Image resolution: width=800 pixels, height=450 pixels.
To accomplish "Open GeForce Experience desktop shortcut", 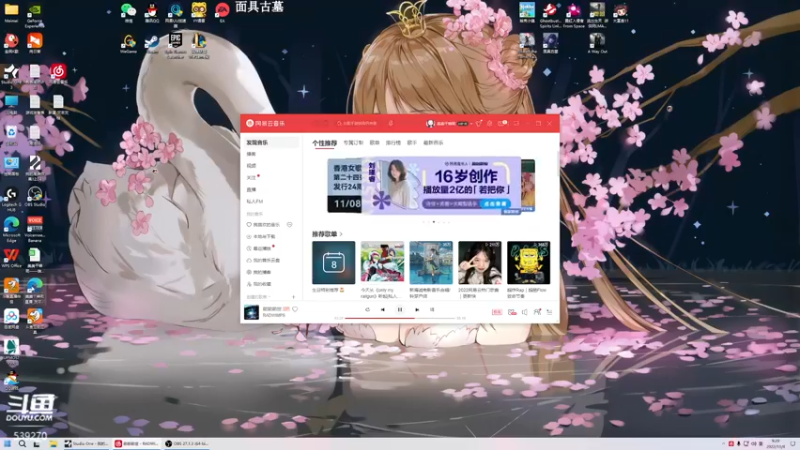I will (34, 15).
